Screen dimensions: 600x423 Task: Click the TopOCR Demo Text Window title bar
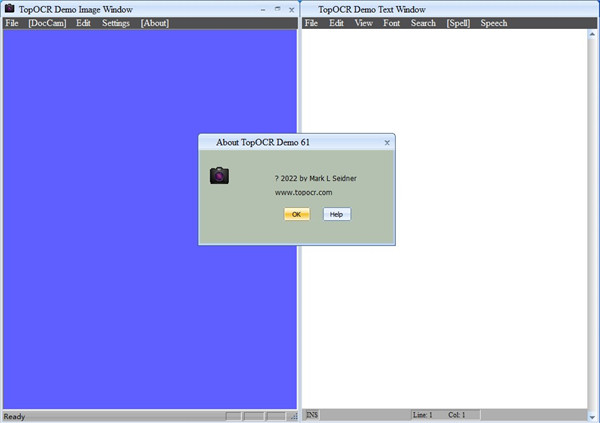450,9
